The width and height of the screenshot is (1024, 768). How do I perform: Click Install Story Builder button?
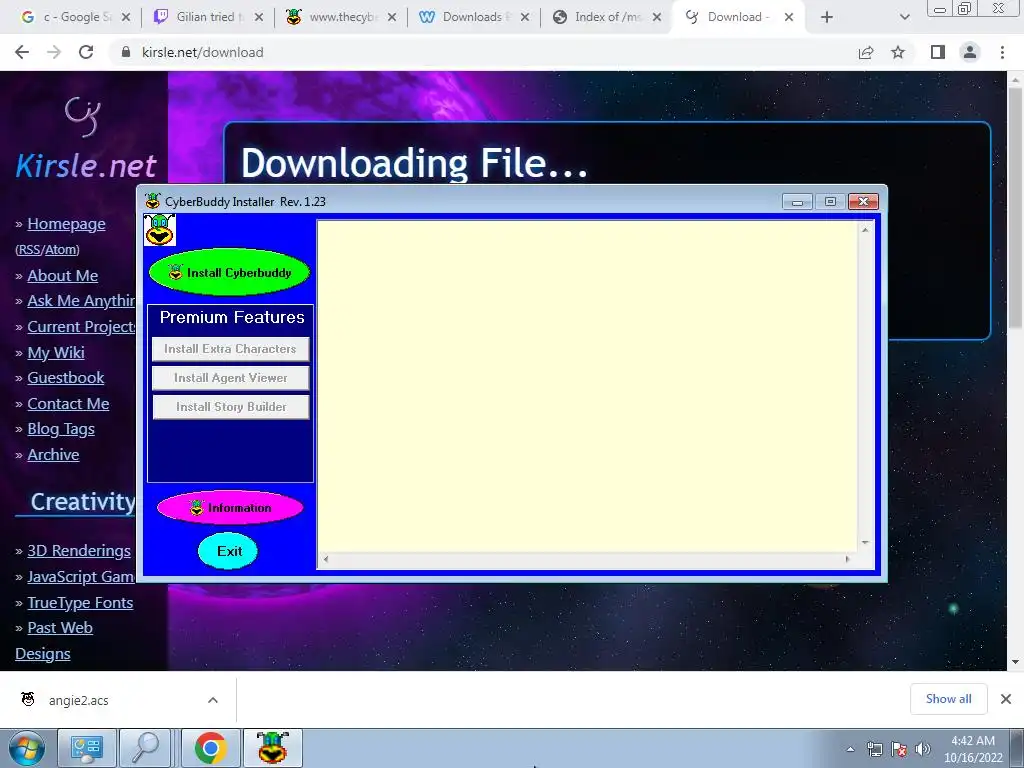[x=230, y=406]
